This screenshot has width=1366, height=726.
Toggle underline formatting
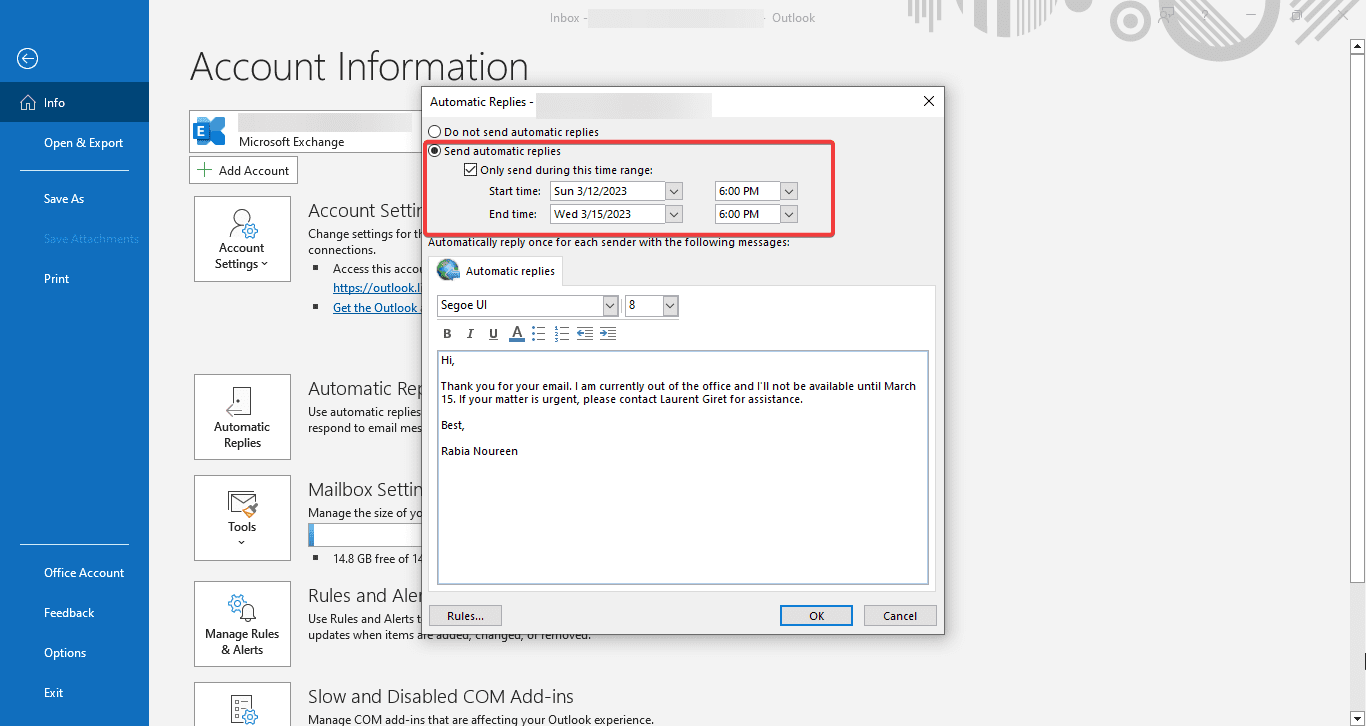[x=493, y=333]
